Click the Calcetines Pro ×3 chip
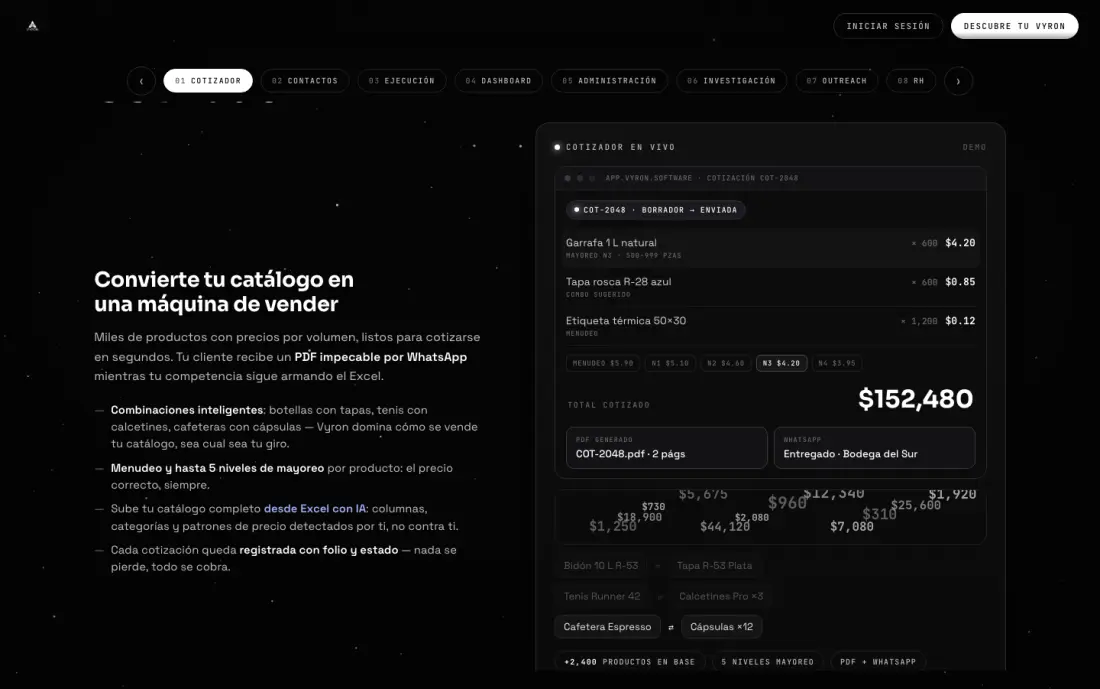This screenshot has height=689, width=1100. pyautogui.click(x=720, y=596)
